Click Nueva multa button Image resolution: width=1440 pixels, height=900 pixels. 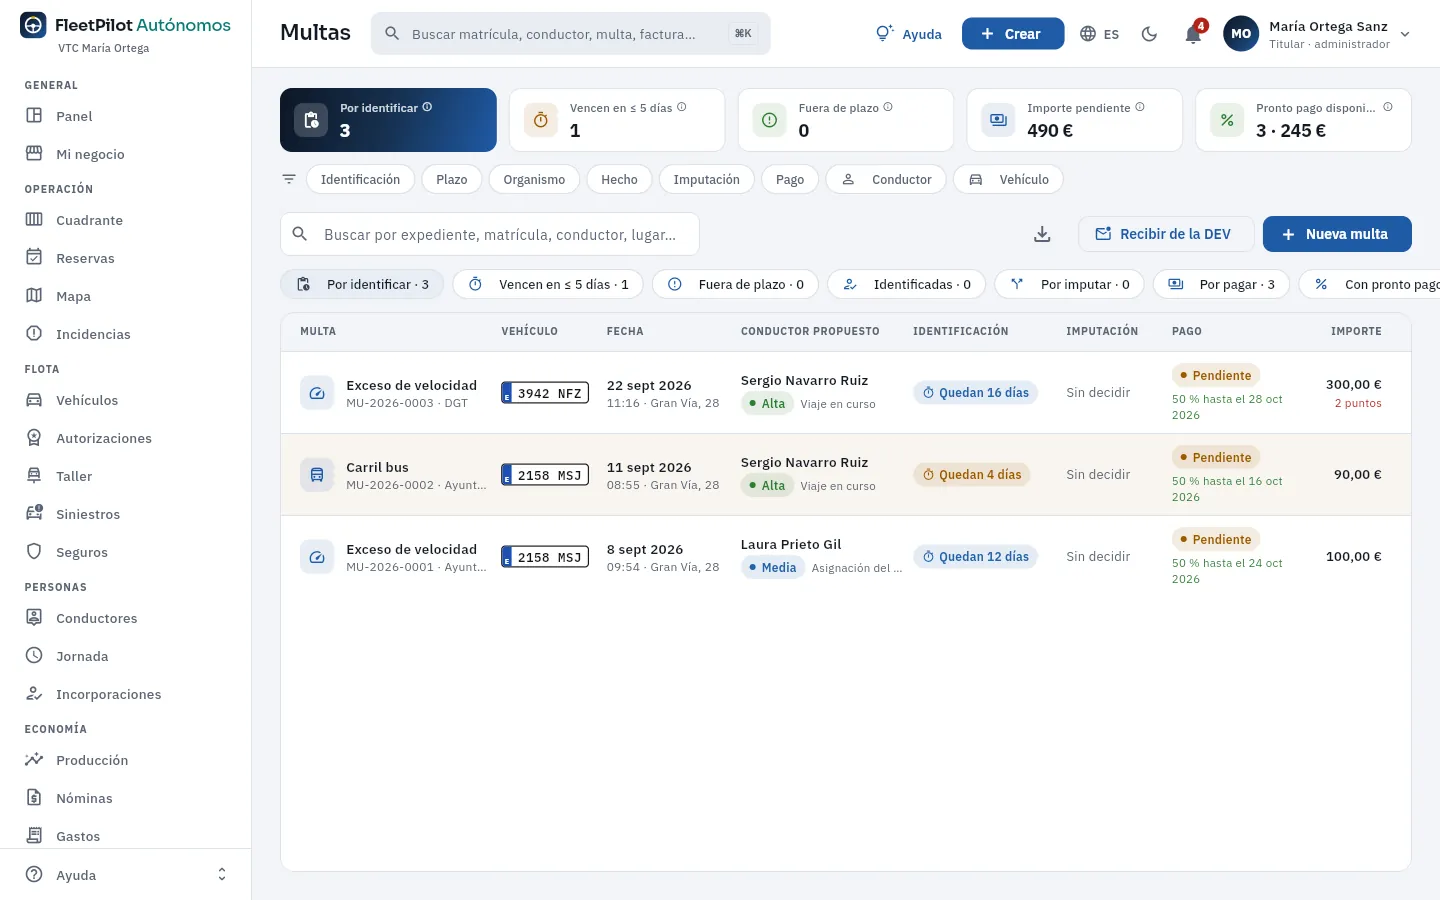click(x=1337, y=234)
